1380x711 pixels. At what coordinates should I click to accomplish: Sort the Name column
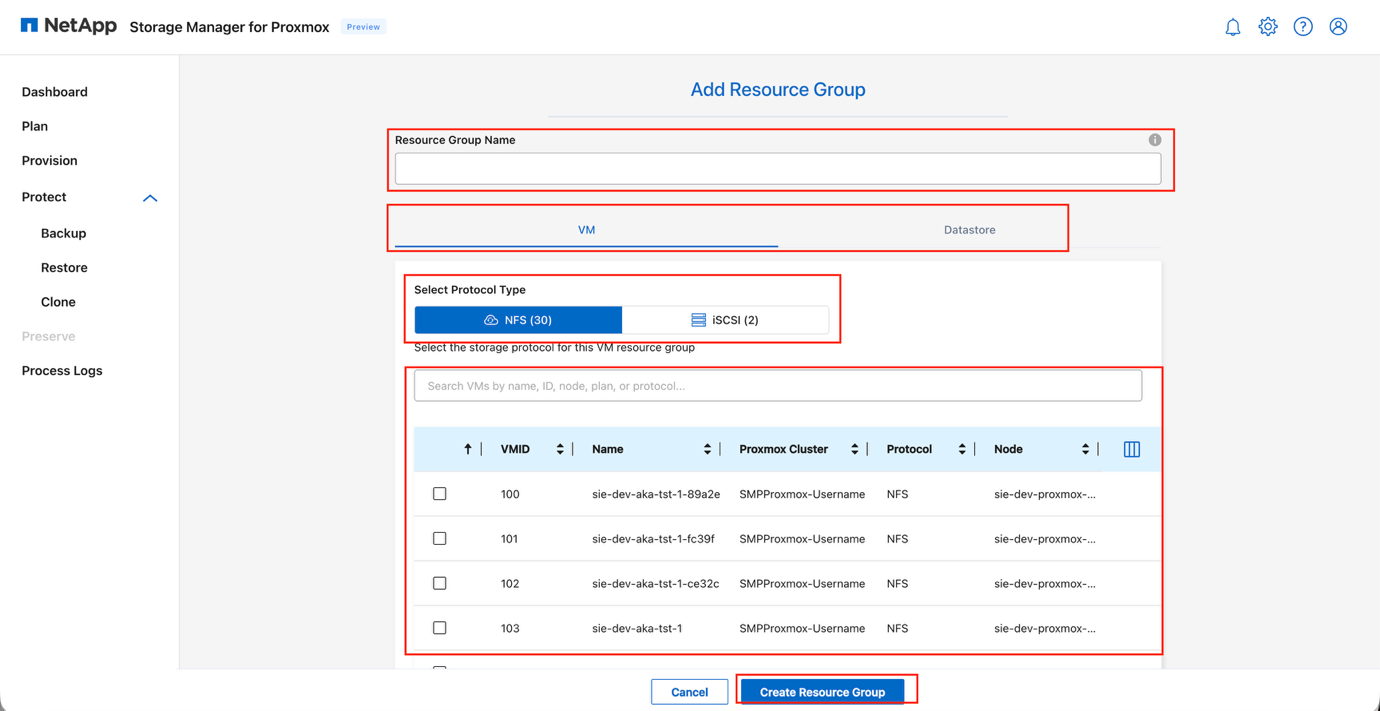pos(707,449)
